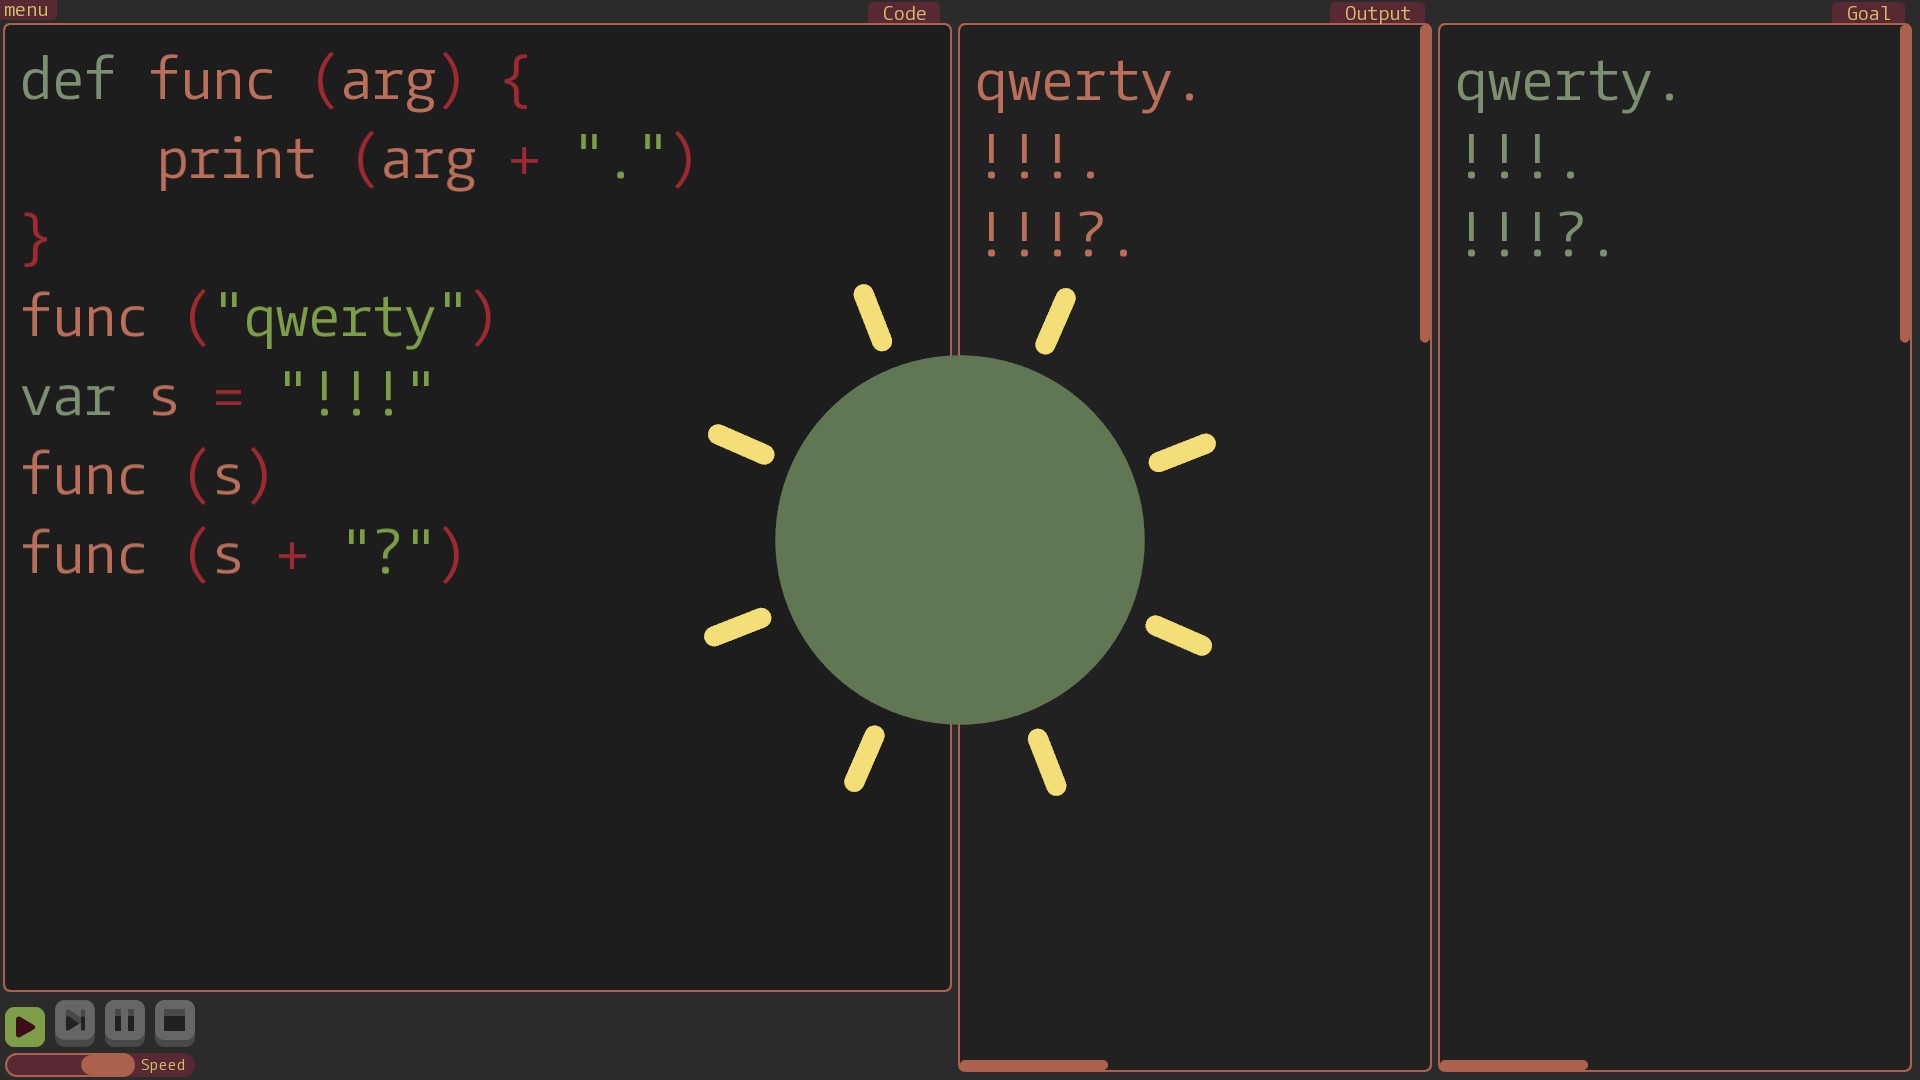Click the Stop icon button
The height and width of the screenshot is (1080, 1920).
175,1022
